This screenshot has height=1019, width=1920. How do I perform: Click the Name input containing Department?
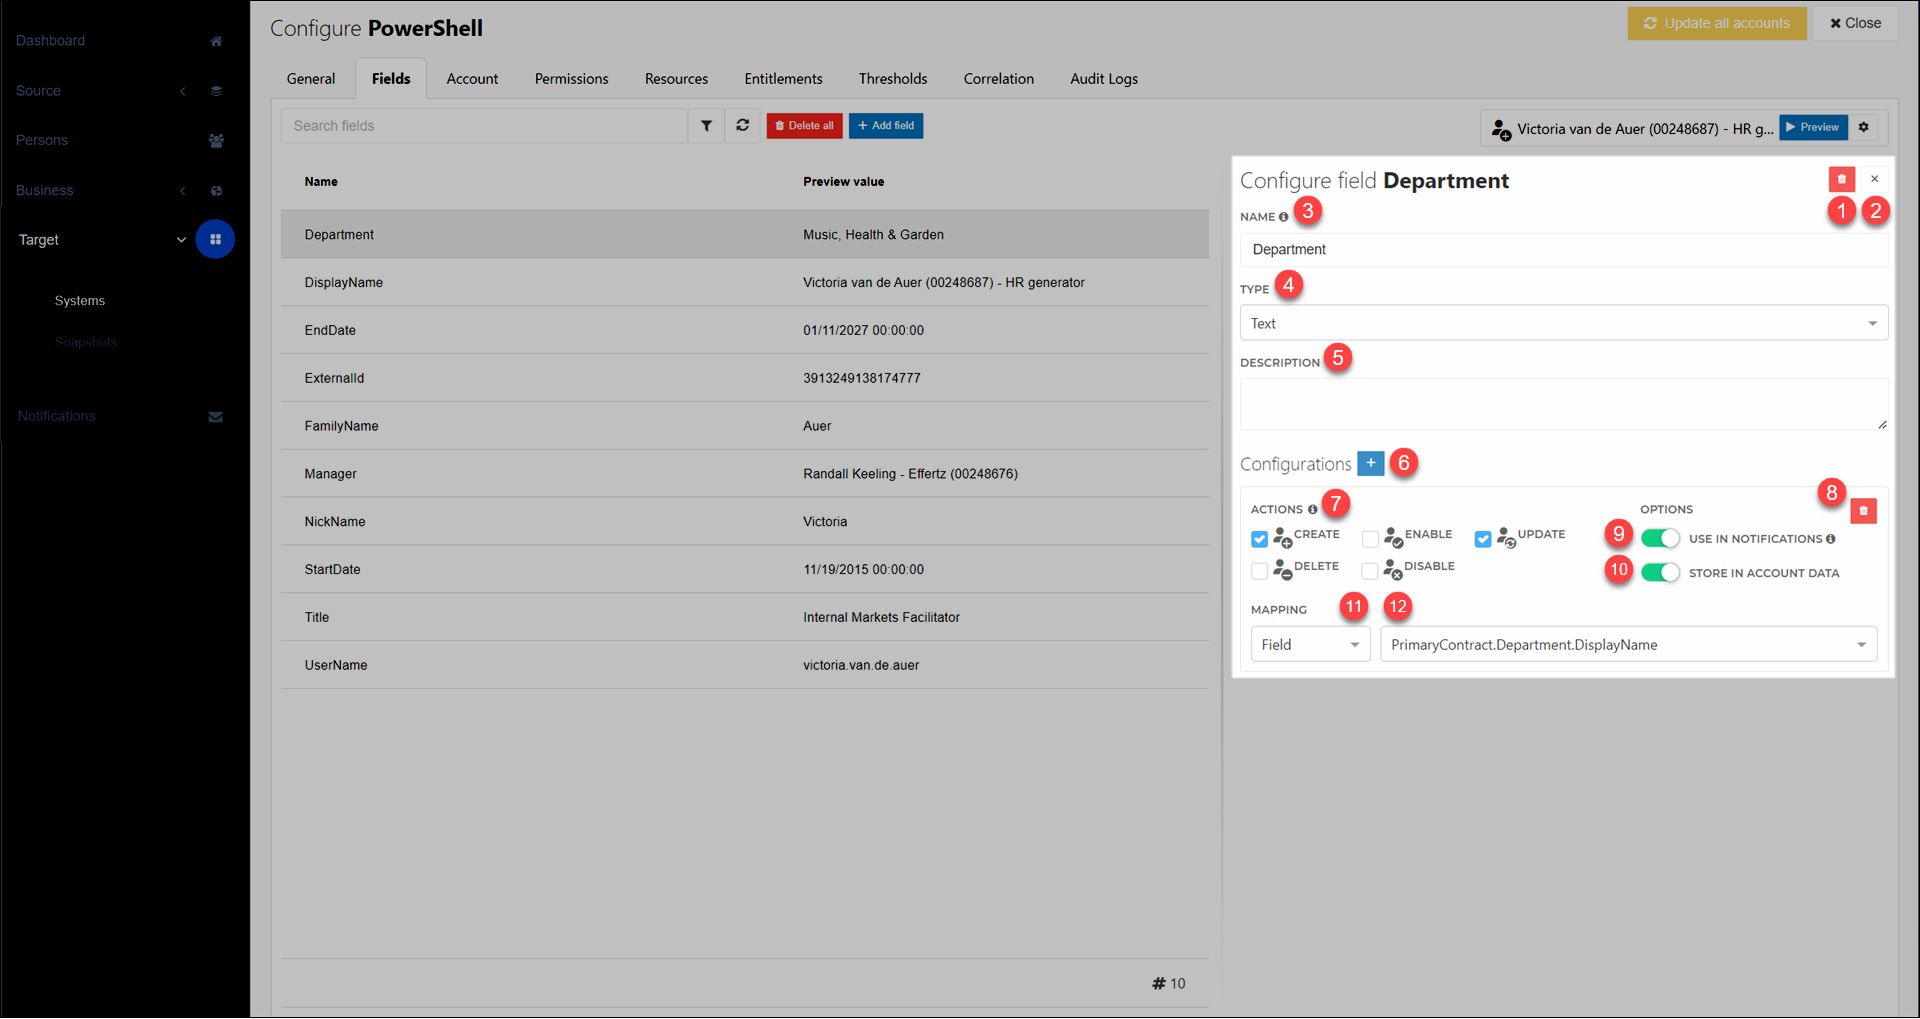tap(1564, 250)
